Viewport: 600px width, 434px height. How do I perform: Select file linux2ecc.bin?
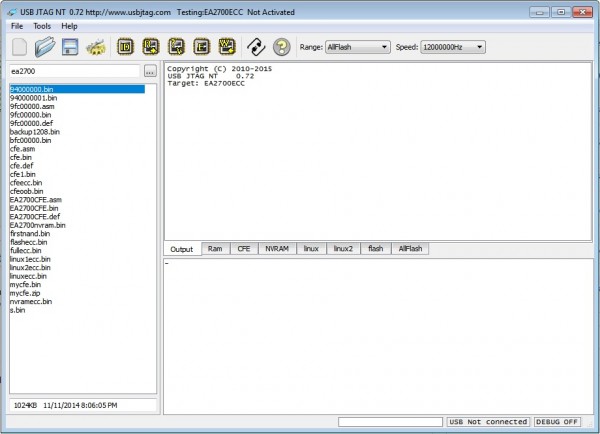click(30, 268)
